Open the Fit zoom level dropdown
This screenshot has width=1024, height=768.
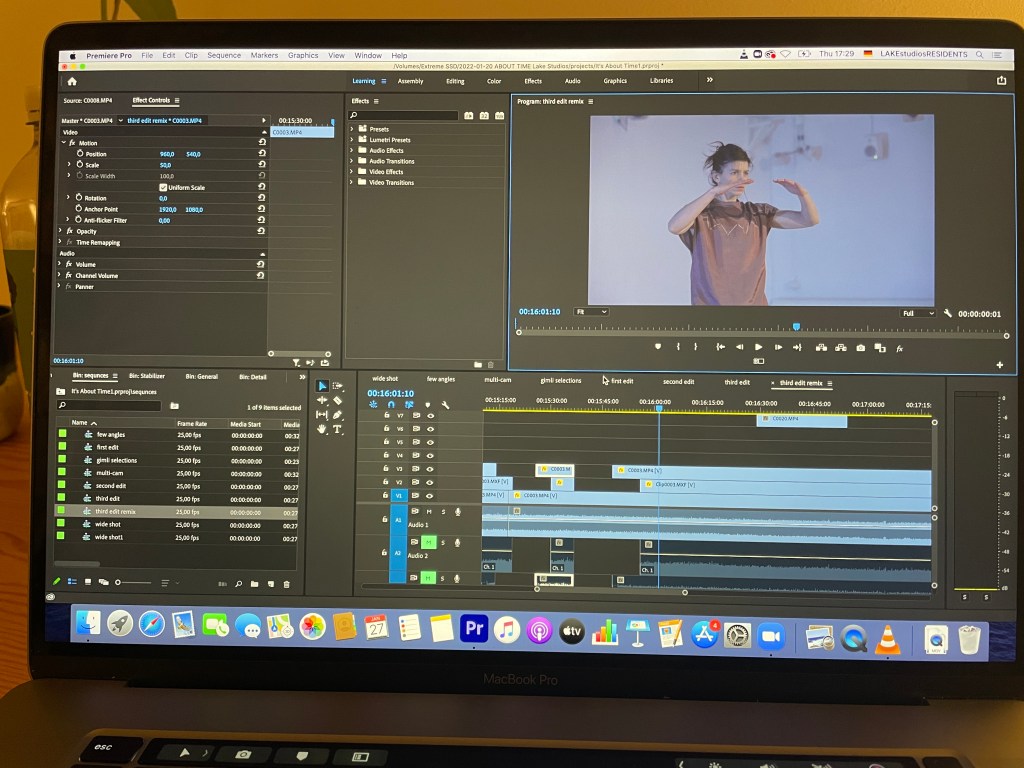point(590,312)
